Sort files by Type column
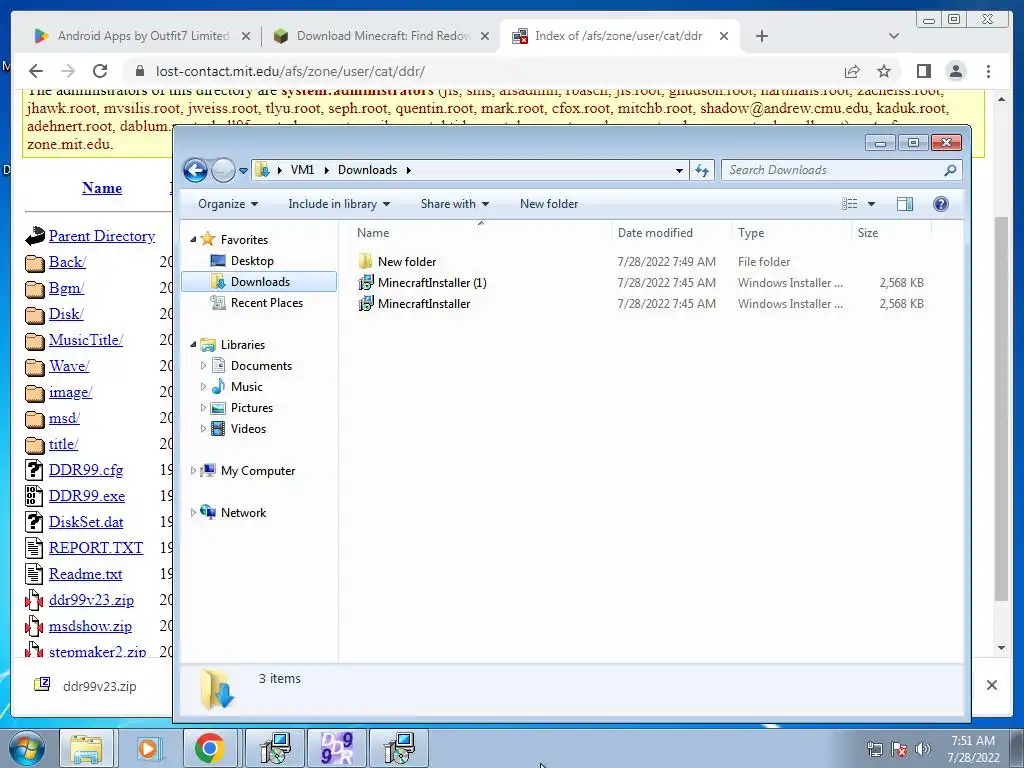 [x=751, y=232]
